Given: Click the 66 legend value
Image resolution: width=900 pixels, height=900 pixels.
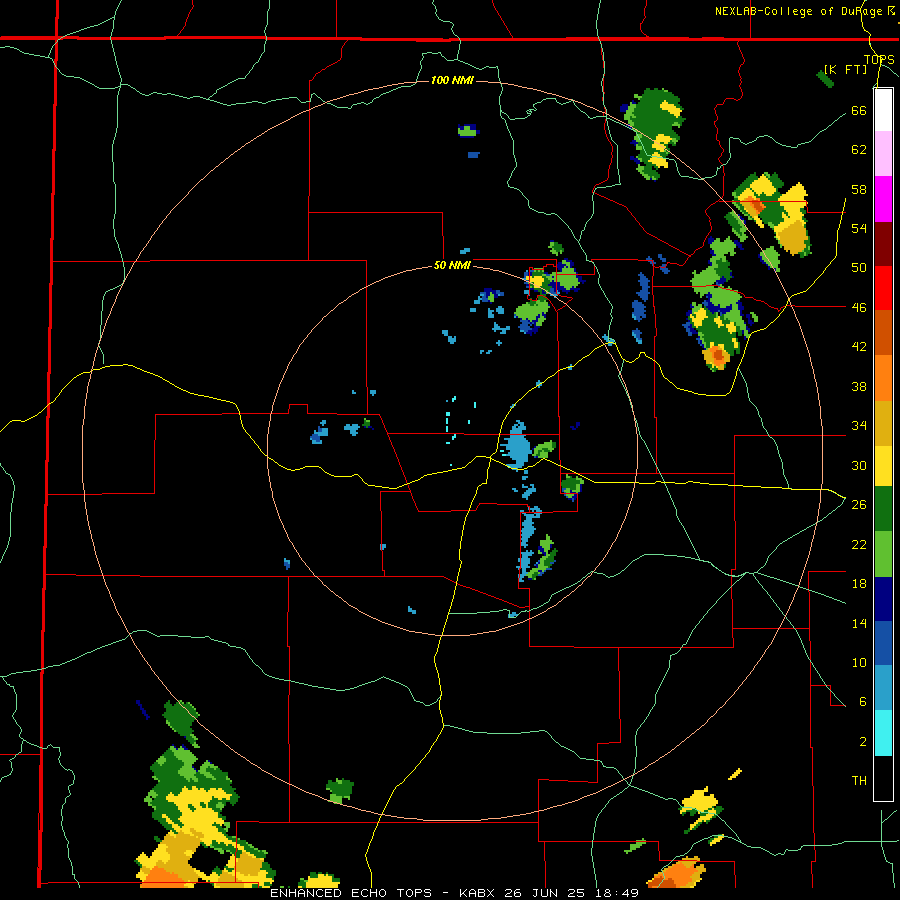Looking at the screenshot, I should click(859, 110).
